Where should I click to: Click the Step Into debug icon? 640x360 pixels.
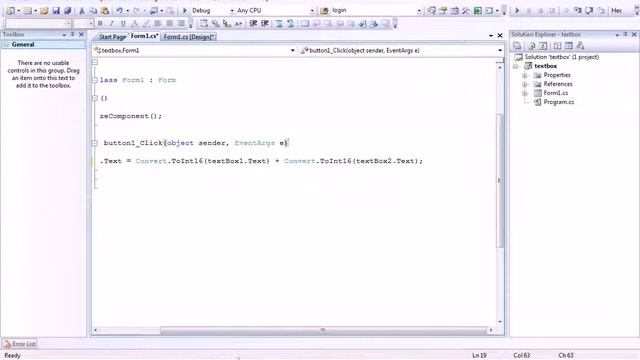click(578, 11)
